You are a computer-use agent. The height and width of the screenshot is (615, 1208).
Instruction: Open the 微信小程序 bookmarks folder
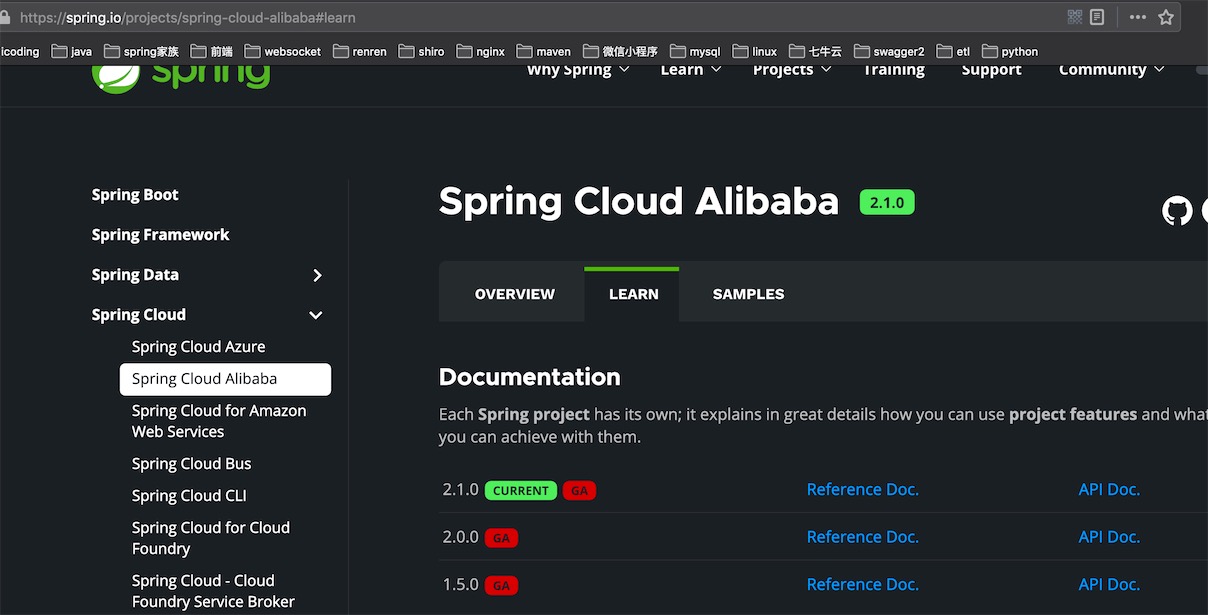coord(620,51)
